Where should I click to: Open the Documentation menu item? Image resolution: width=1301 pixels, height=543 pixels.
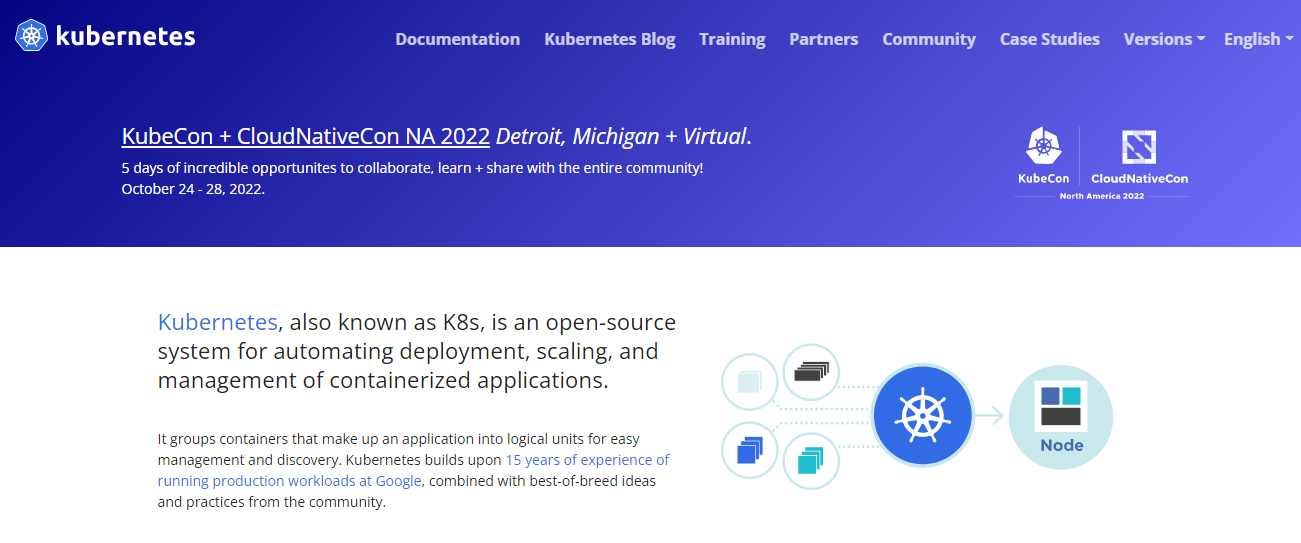click(x=457, y=39)
